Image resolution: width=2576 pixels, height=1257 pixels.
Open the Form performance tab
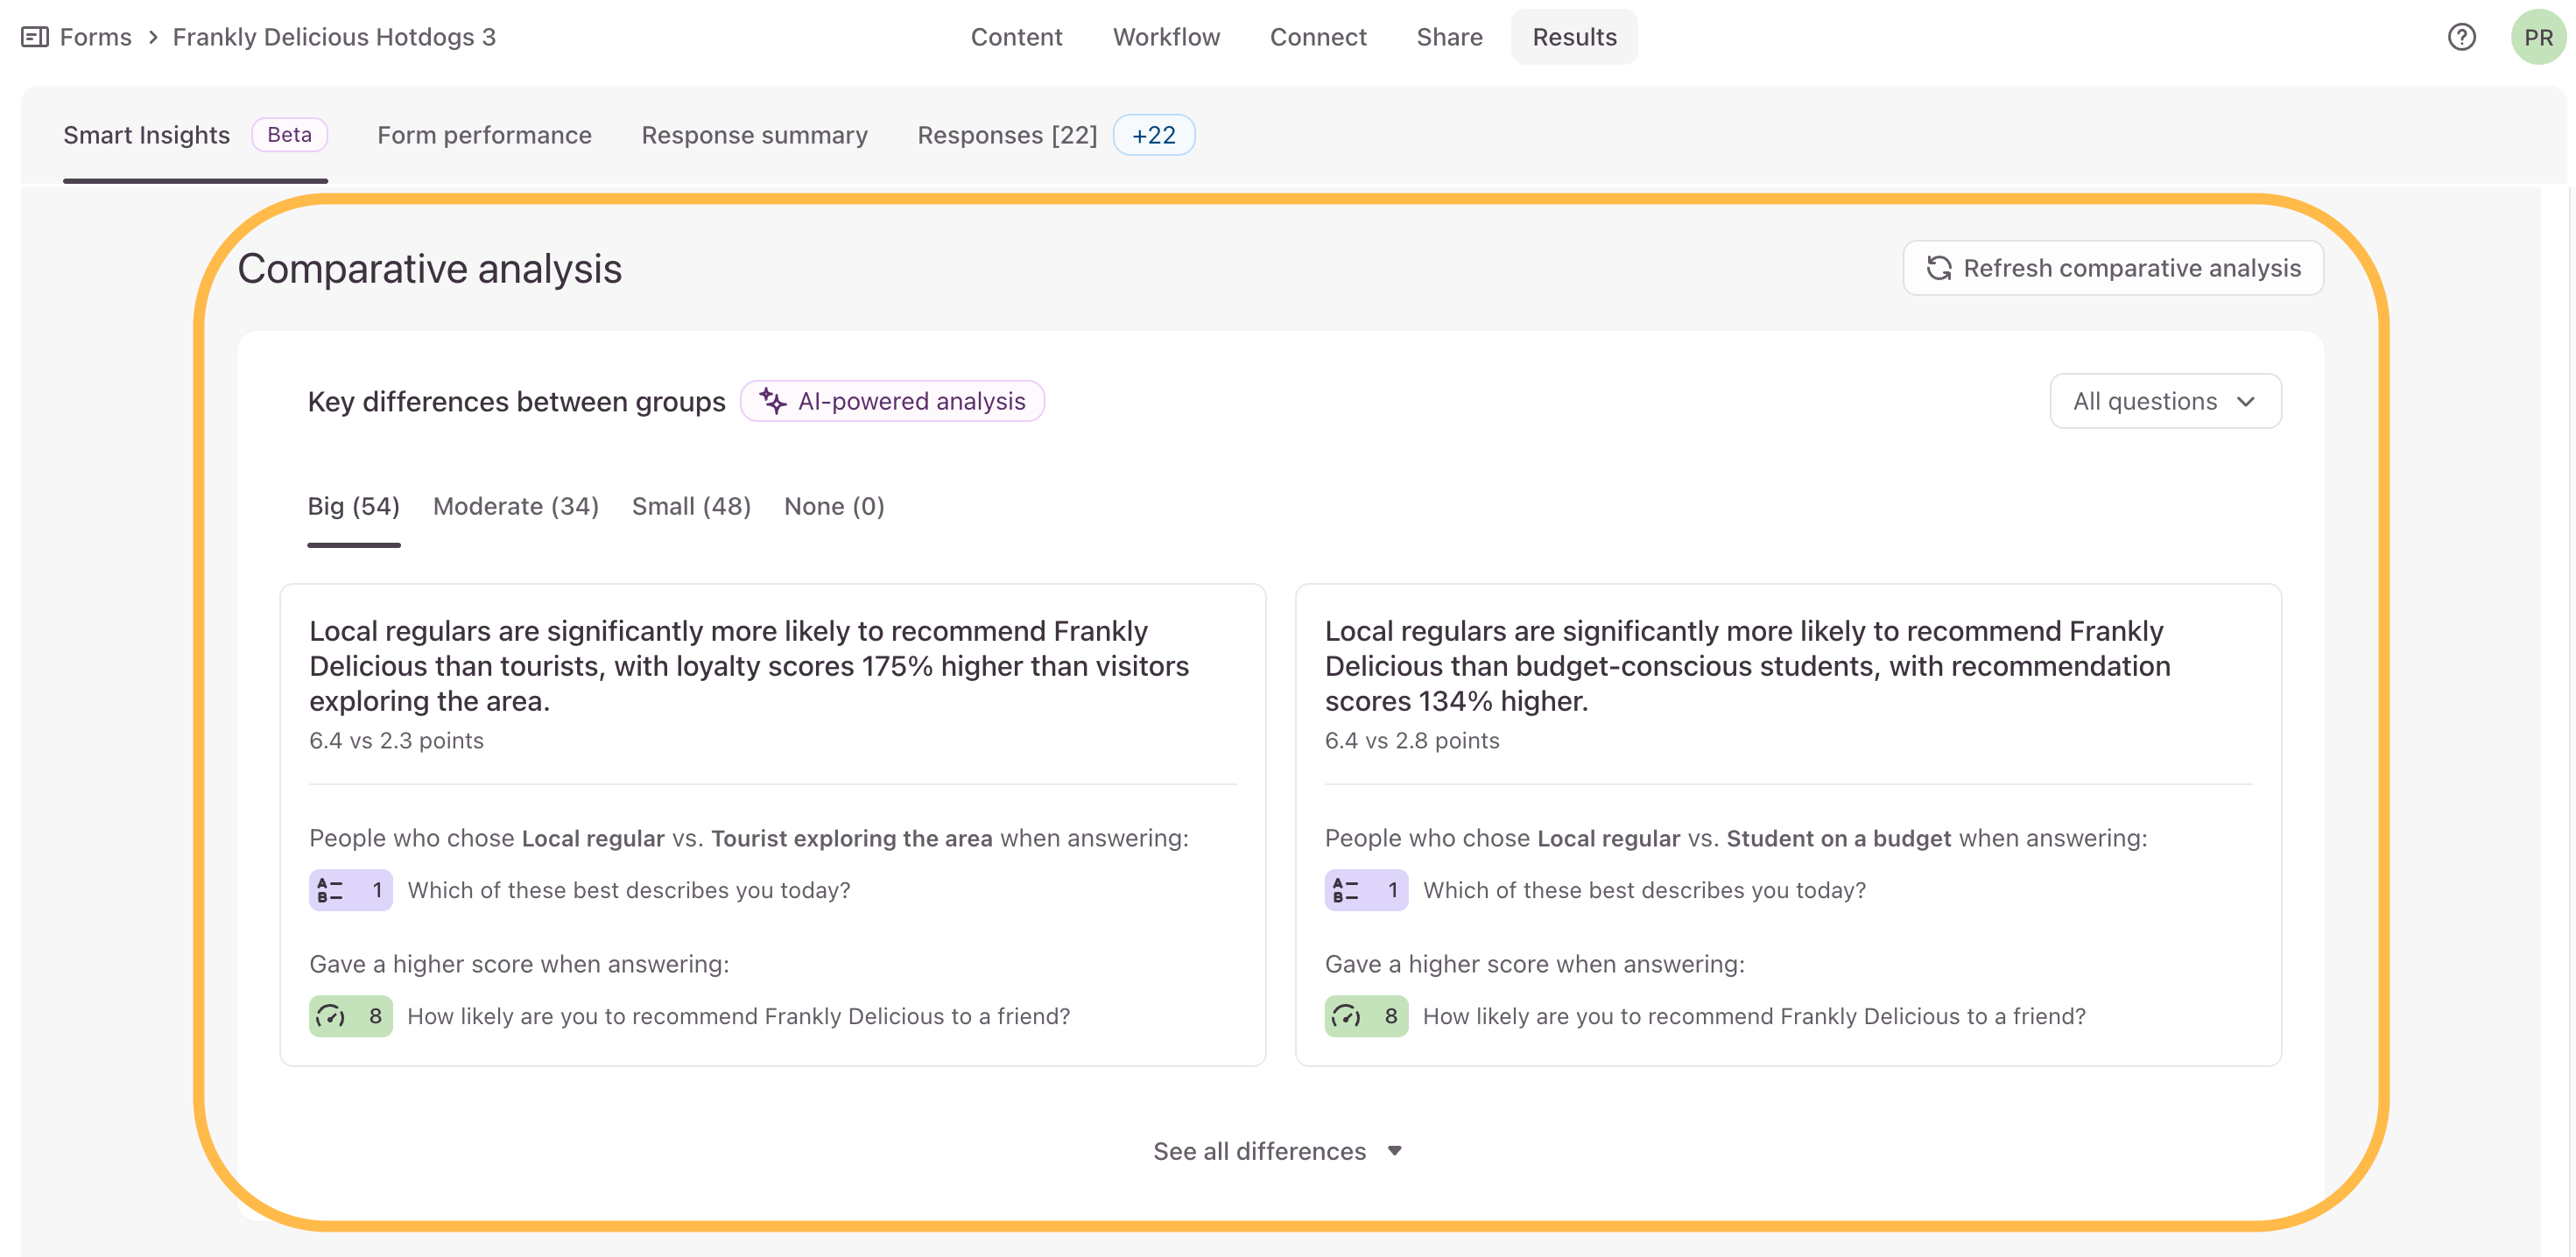coord(484,135)
